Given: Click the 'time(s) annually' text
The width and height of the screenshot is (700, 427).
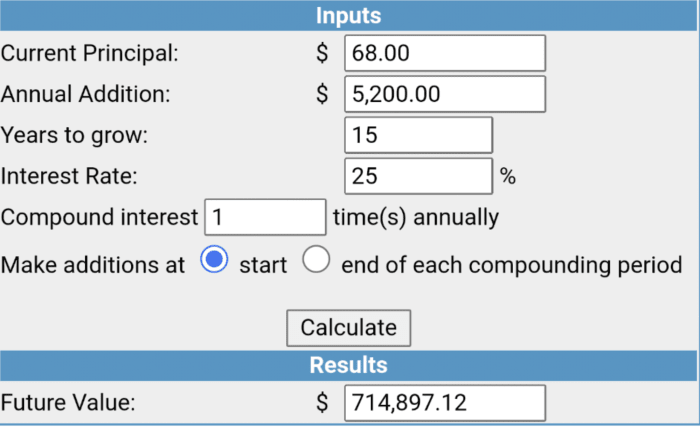Looking at the screenshot, I should [x=414, y=217].
